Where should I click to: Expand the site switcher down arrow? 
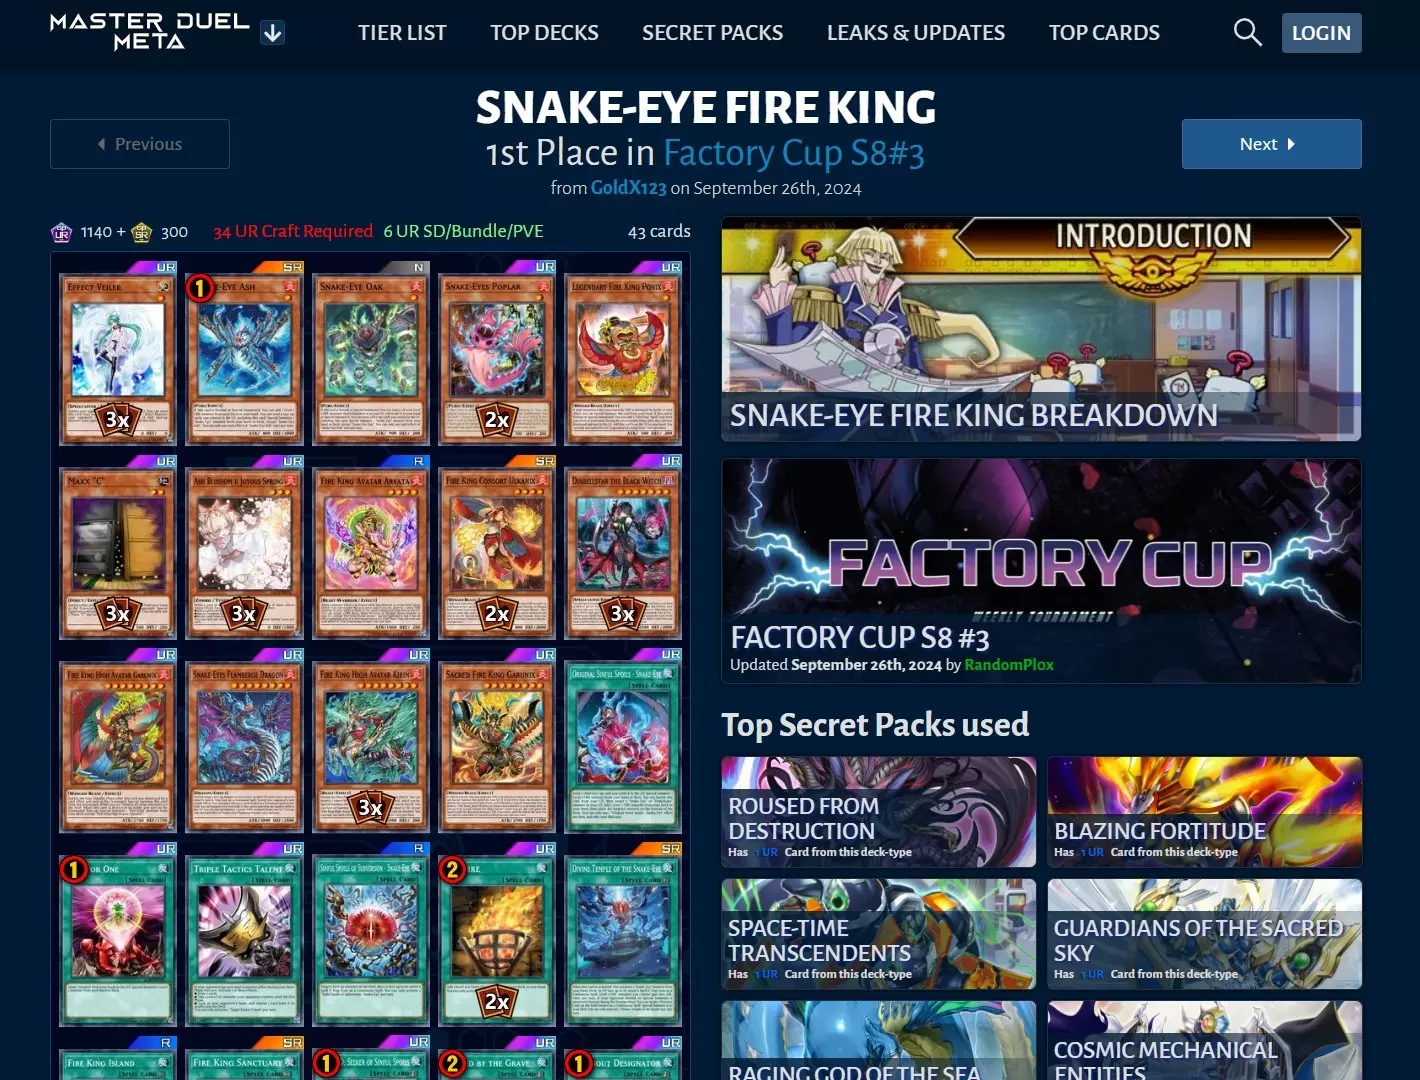[x=272, y=33]
